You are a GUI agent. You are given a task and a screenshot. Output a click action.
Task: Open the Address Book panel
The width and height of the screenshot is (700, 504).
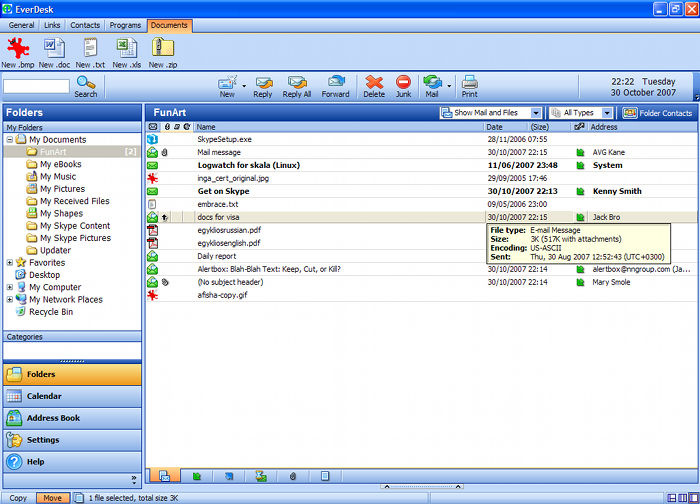click(x=70, y=418)
